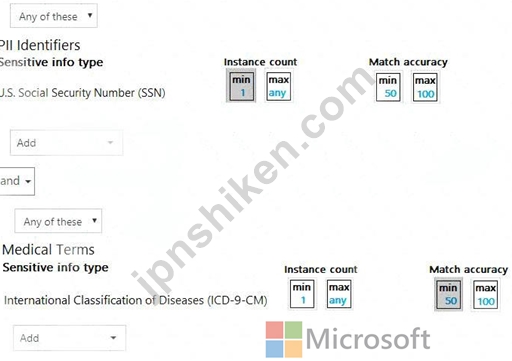Click the PII Identifiers group heading
Image resolution: width=512 pixels, height=361 pixels.
tap(40, 45)
